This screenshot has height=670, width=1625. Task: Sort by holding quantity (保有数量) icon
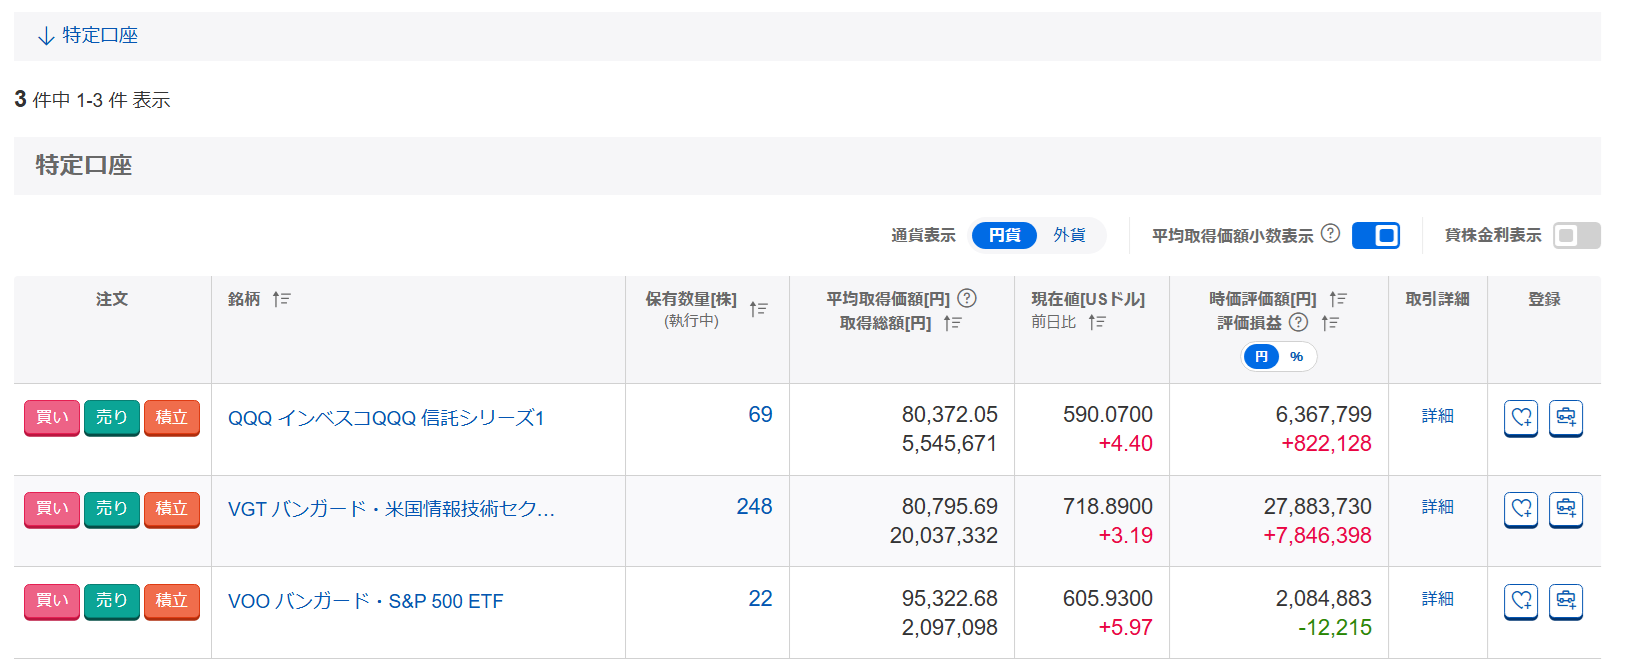click(759, 309)
